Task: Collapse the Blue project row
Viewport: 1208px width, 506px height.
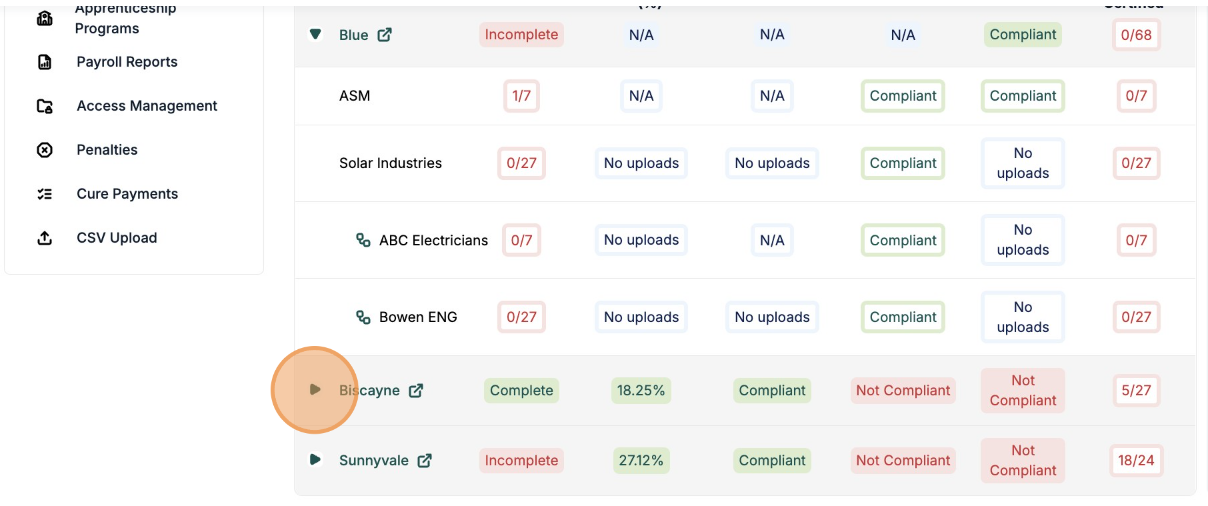Action: pyautogui.click(x=316, y=34)
